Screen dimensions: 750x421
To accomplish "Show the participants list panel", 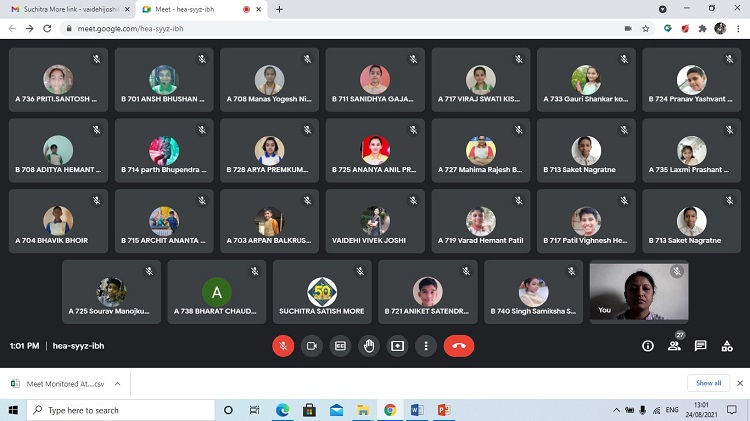I will tap(674, 346).
